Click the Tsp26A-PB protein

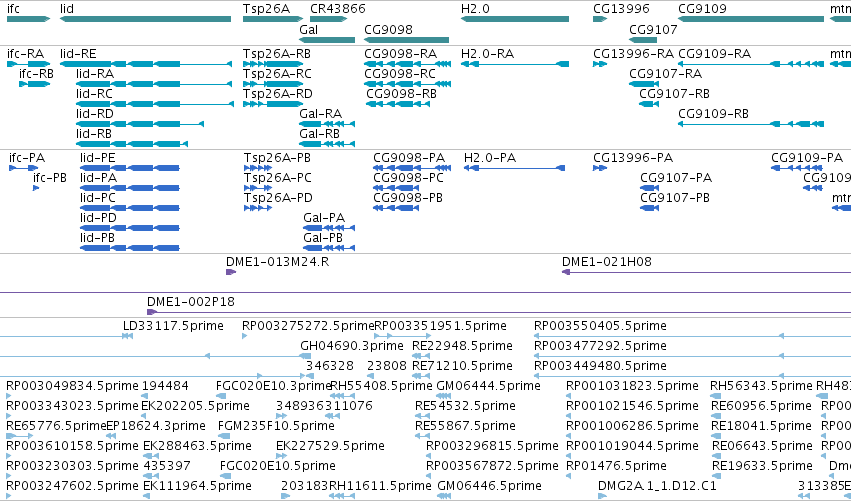(258, 168)
